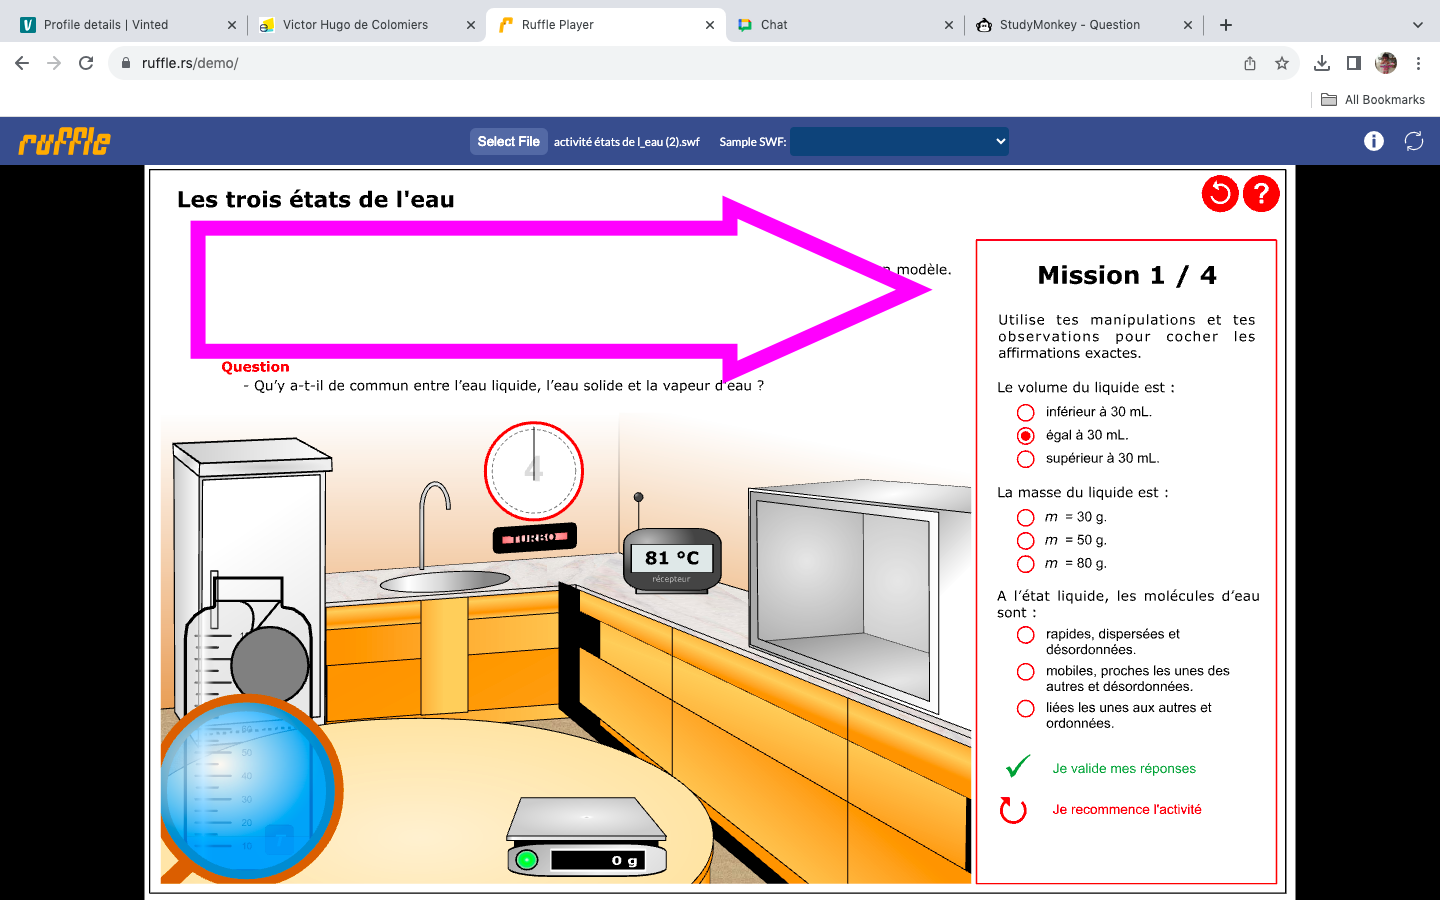Viewport: 1440px width, 900px height.
Task: Click the 81 °C thermometer receiver
Action: (x=672, y=562)
